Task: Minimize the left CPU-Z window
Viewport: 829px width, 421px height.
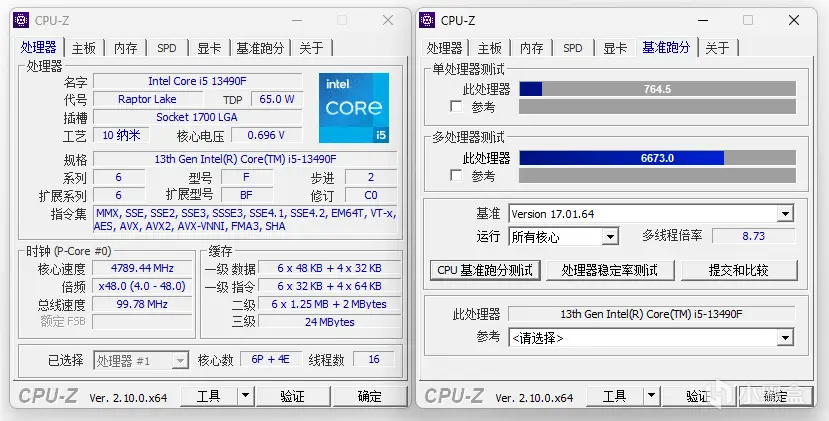Action: [x=297, y=21]
